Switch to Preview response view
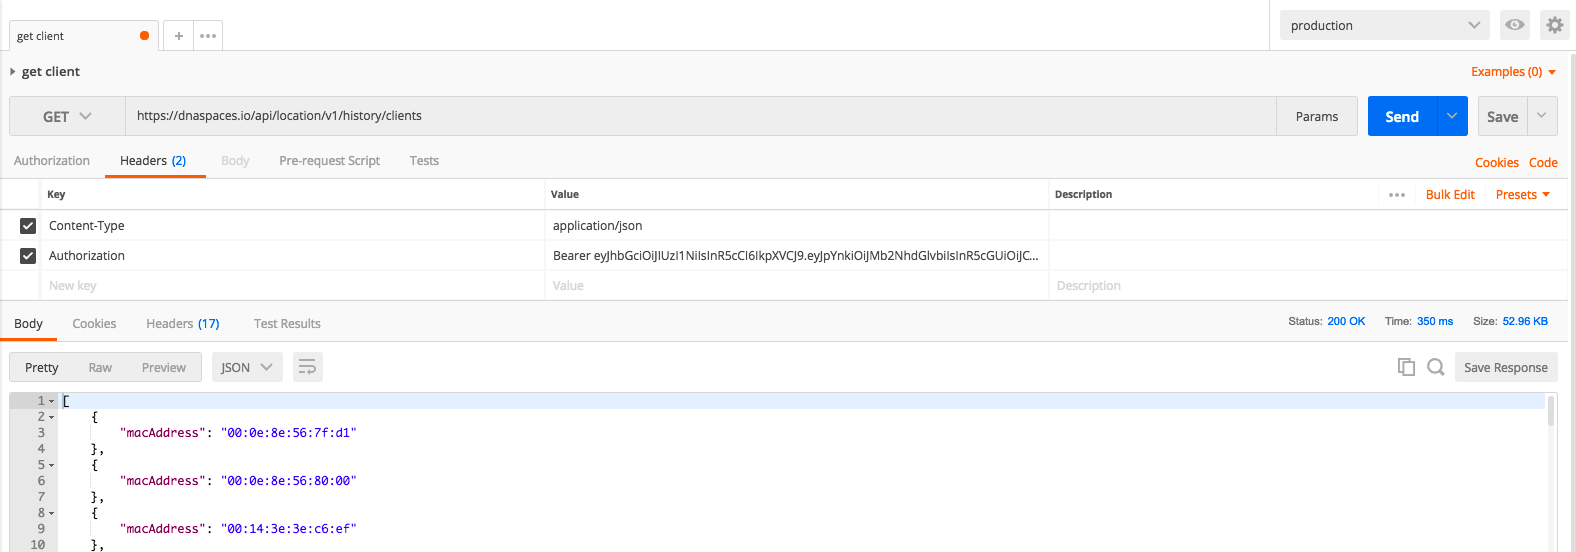1576x552 pixels. (x=164, y=367)
